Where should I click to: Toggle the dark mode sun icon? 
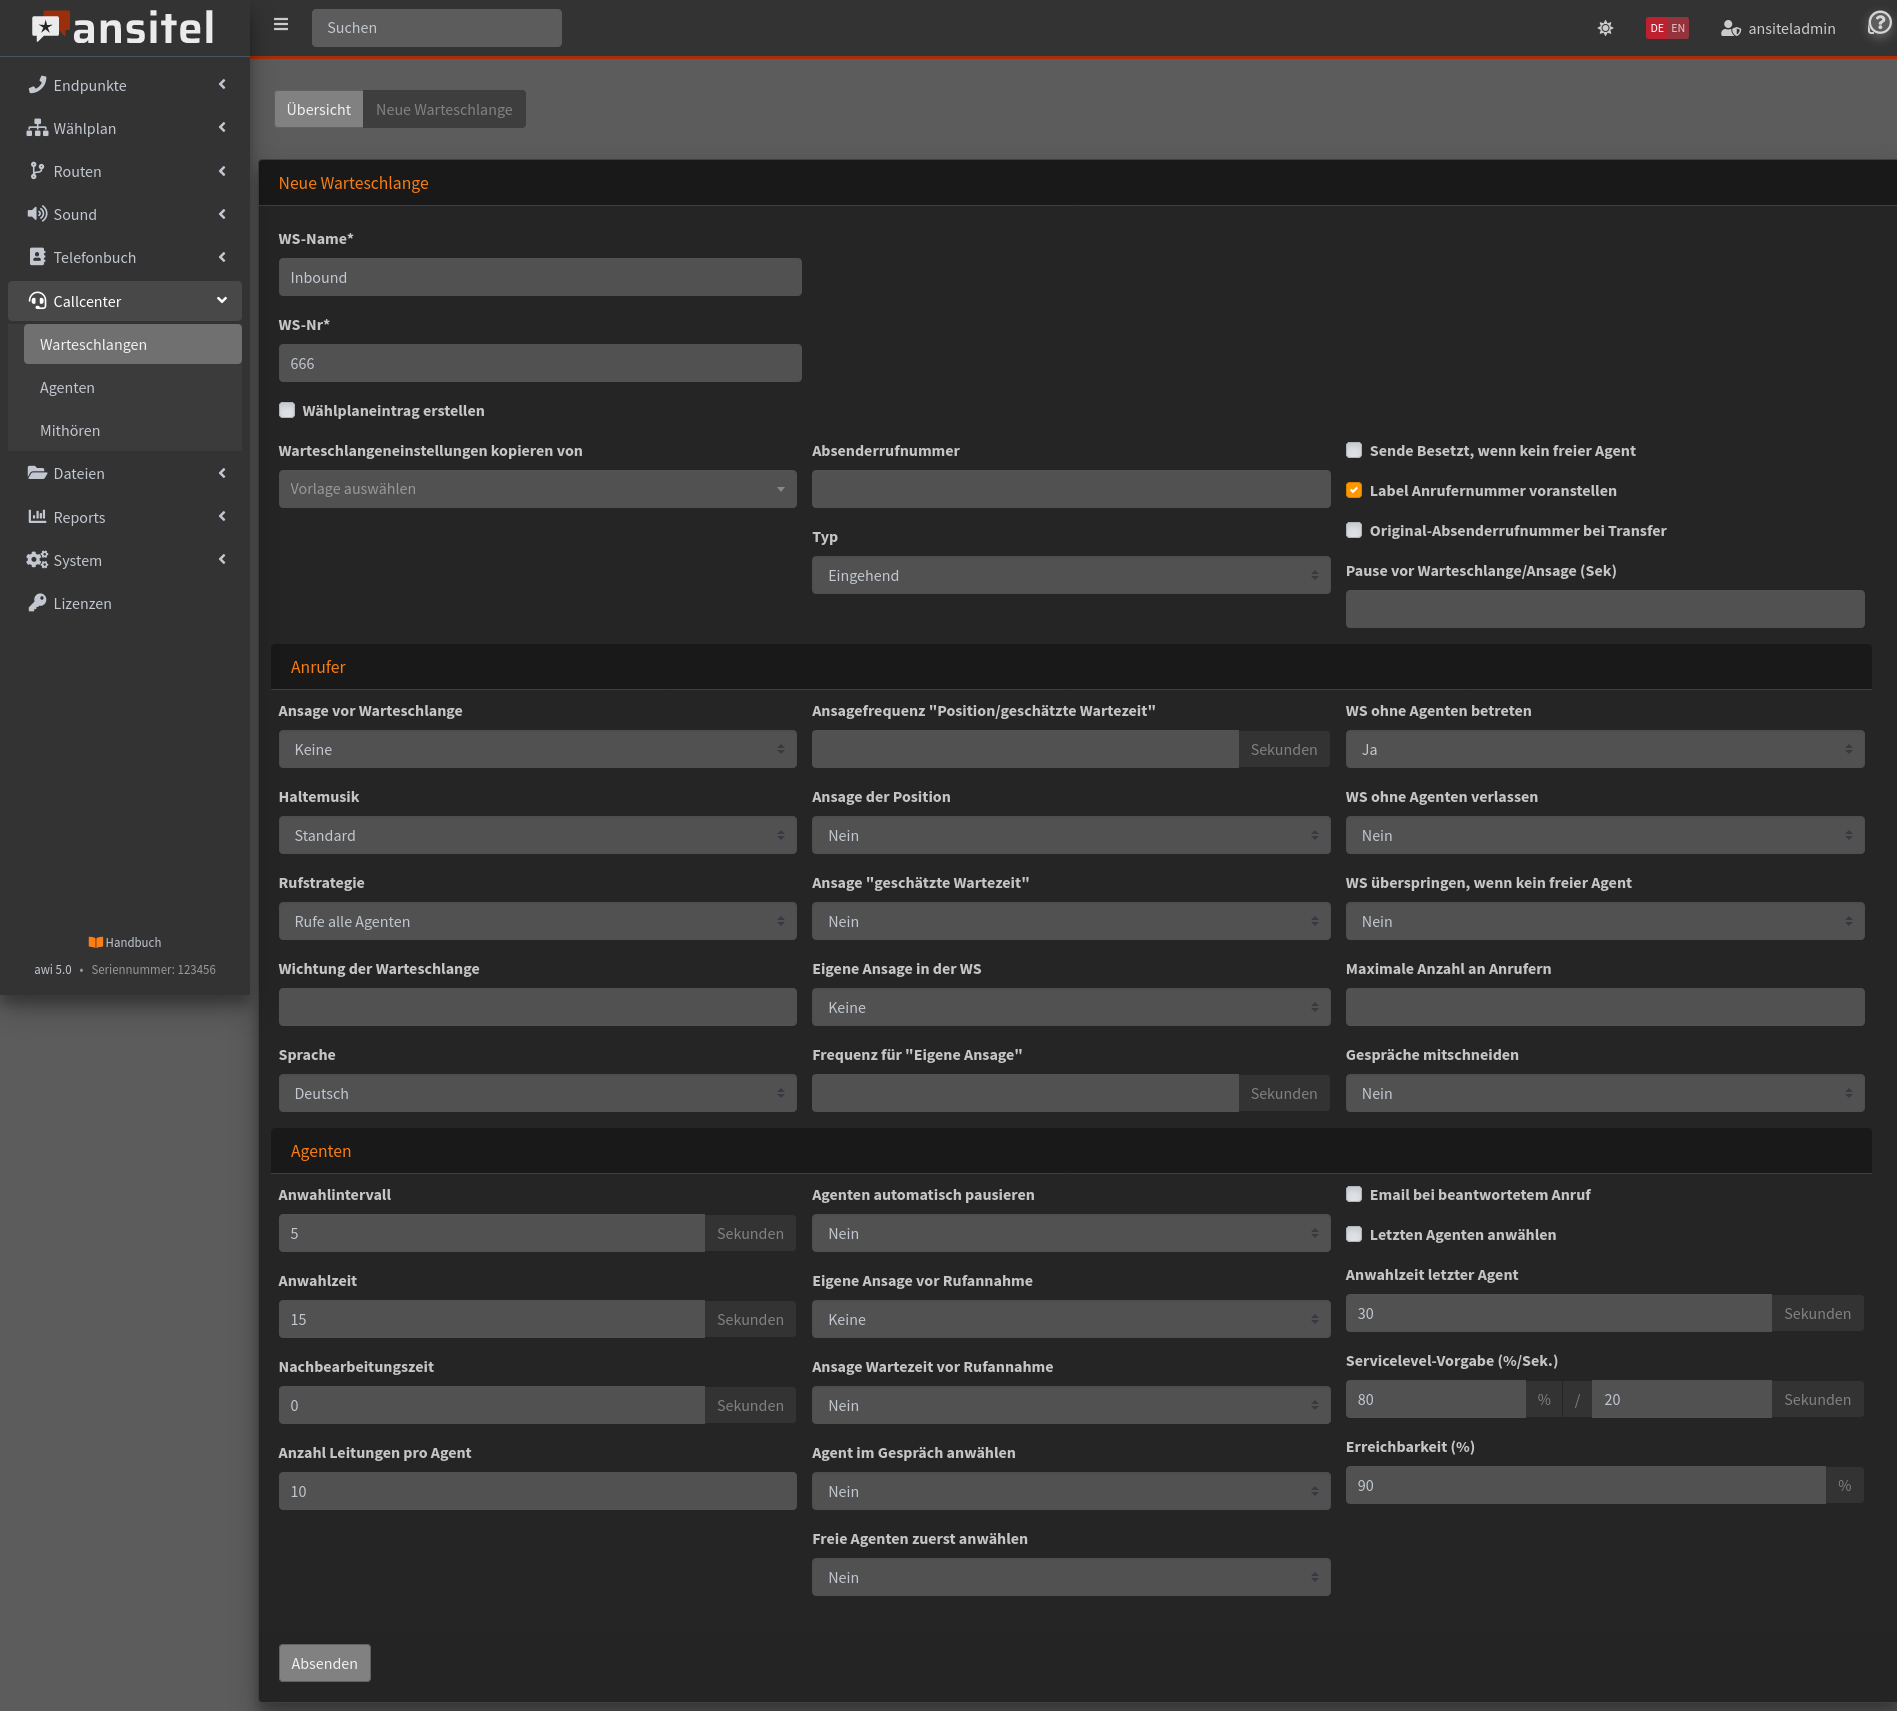pos(1605,28)
